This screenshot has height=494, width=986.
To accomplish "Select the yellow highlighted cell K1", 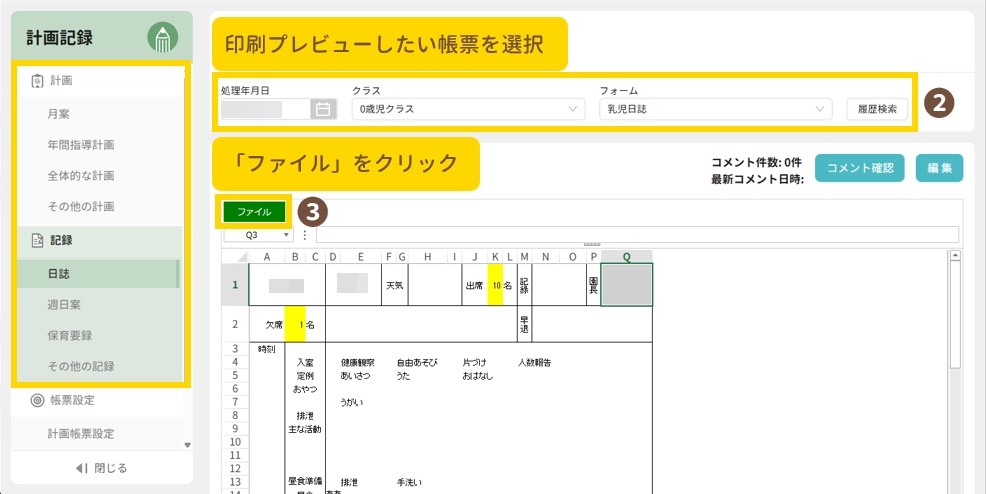I will [495, 285].
